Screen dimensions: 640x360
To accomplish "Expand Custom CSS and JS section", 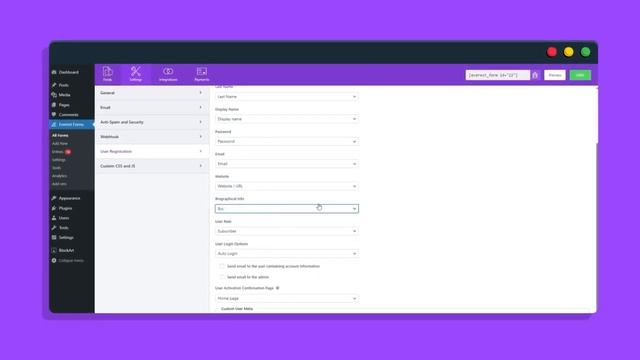I will click(151, 166).
